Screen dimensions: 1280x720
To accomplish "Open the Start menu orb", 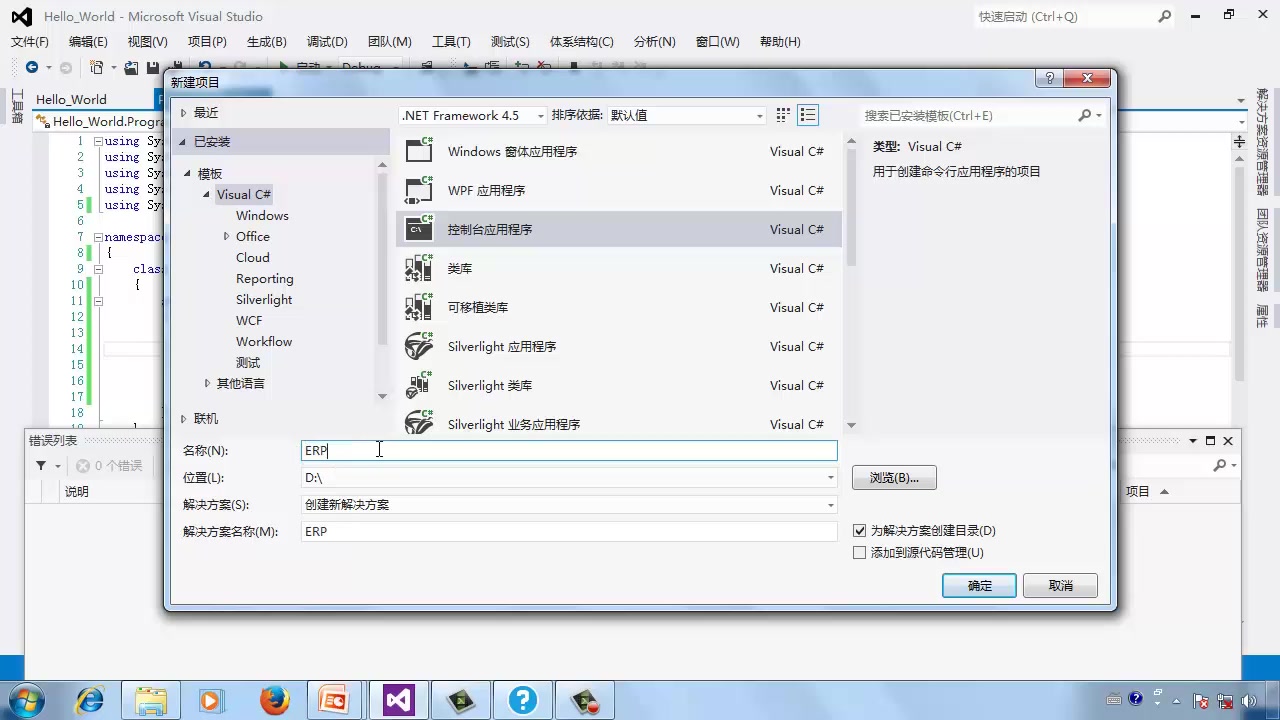I will (26, 700).
